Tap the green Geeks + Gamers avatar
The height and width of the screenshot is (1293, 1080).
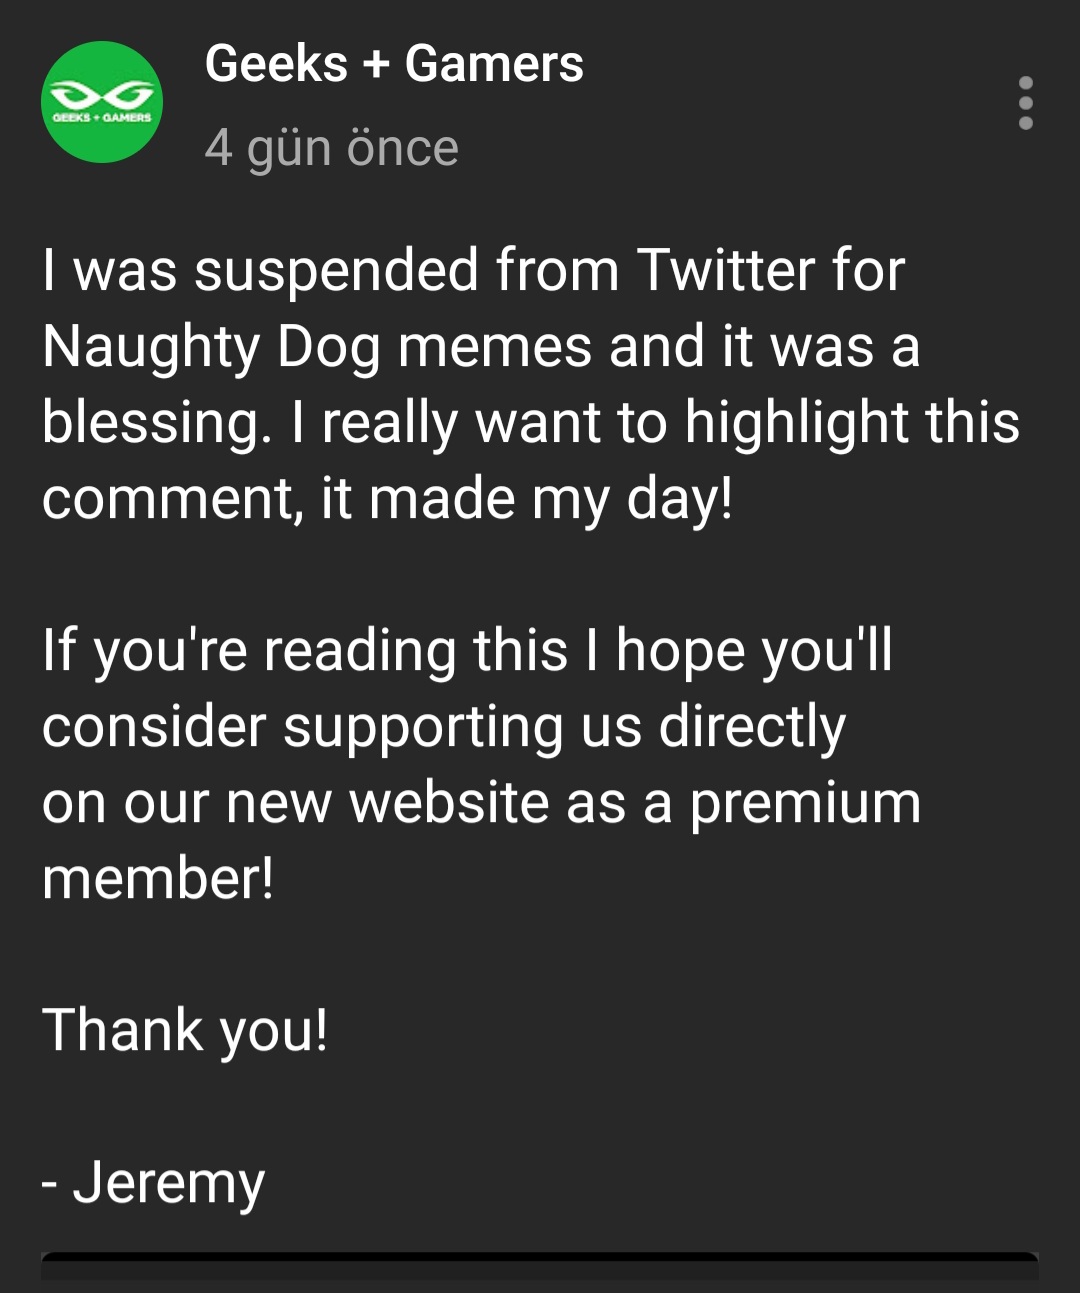coord(102,101)
